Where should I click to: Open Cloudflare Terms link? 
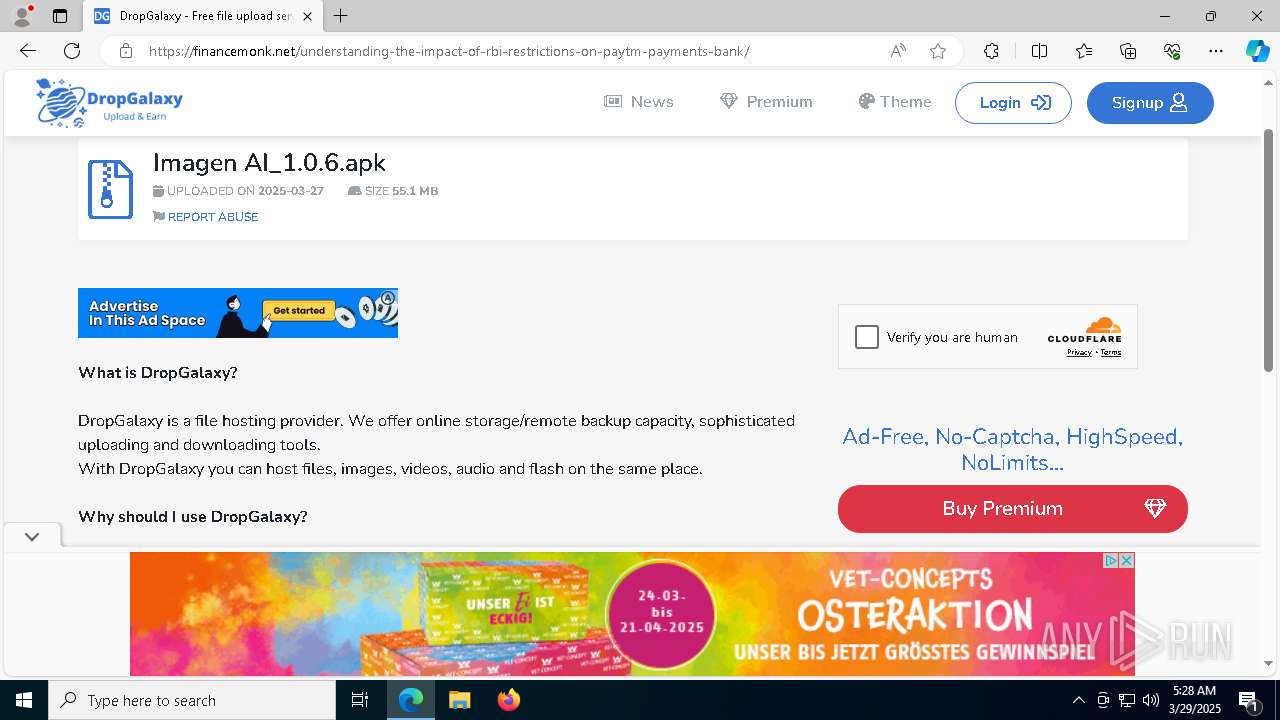pos(1111,352)
